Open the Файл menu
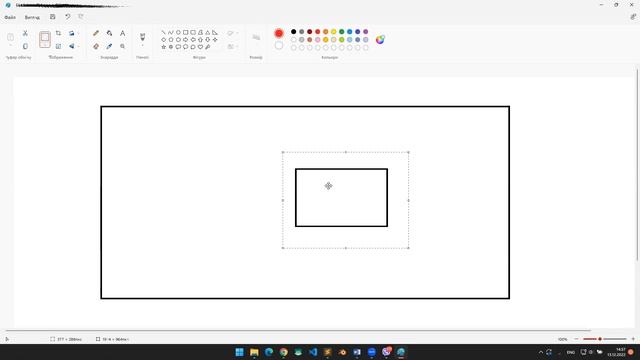640x360 pixels. click(x=10, y=17)
